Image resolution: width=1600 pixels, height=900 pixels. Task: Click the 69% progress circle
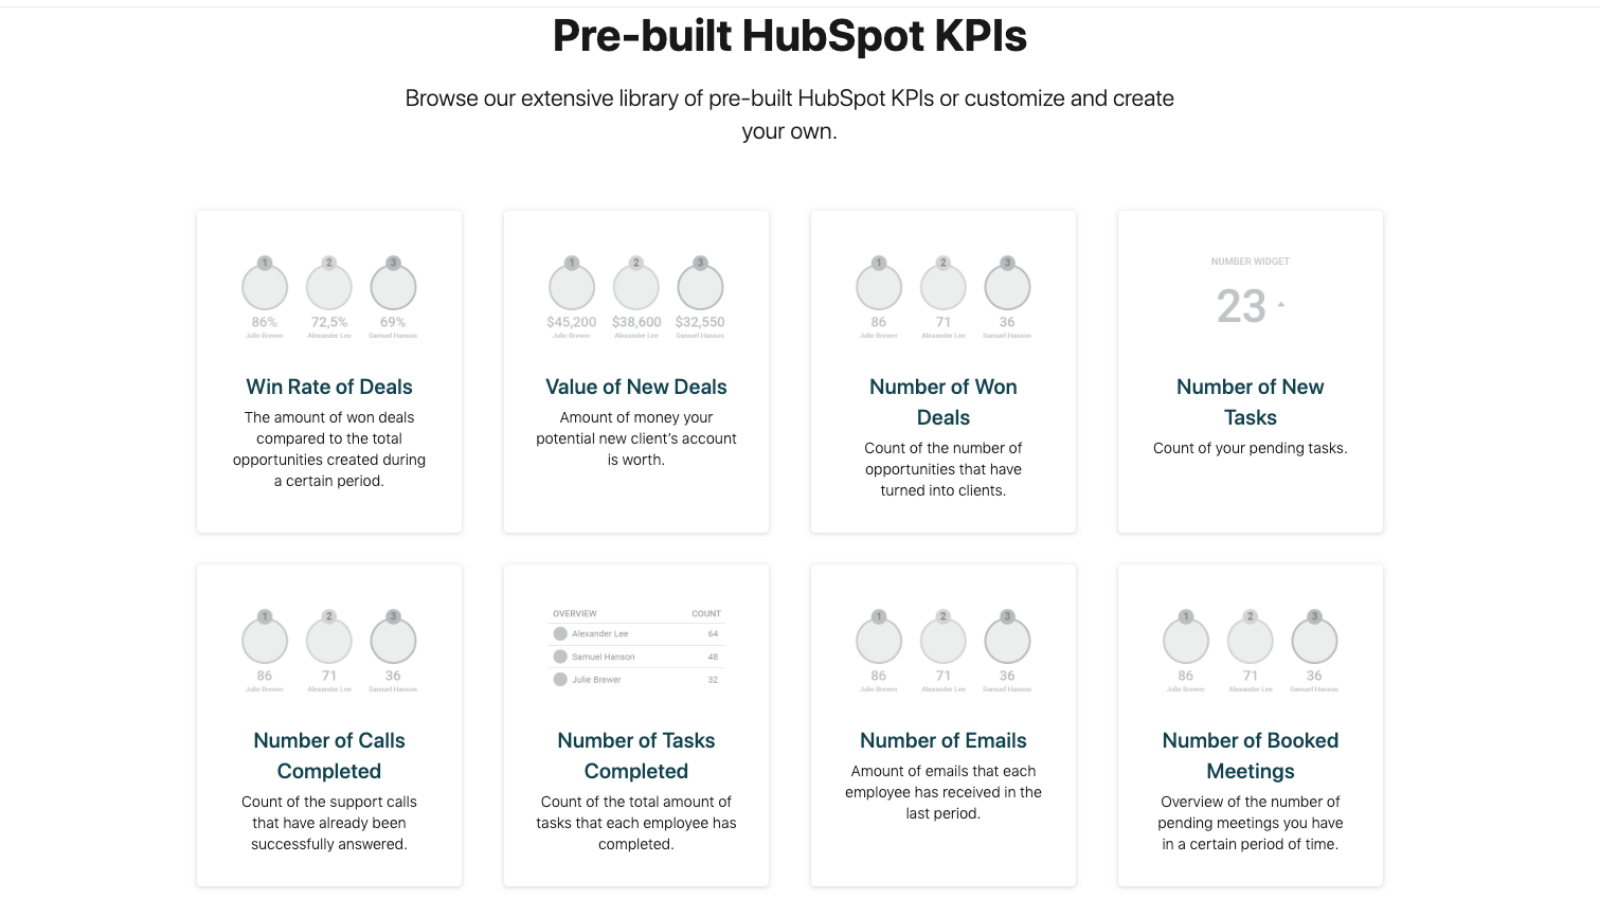point(392,290)
